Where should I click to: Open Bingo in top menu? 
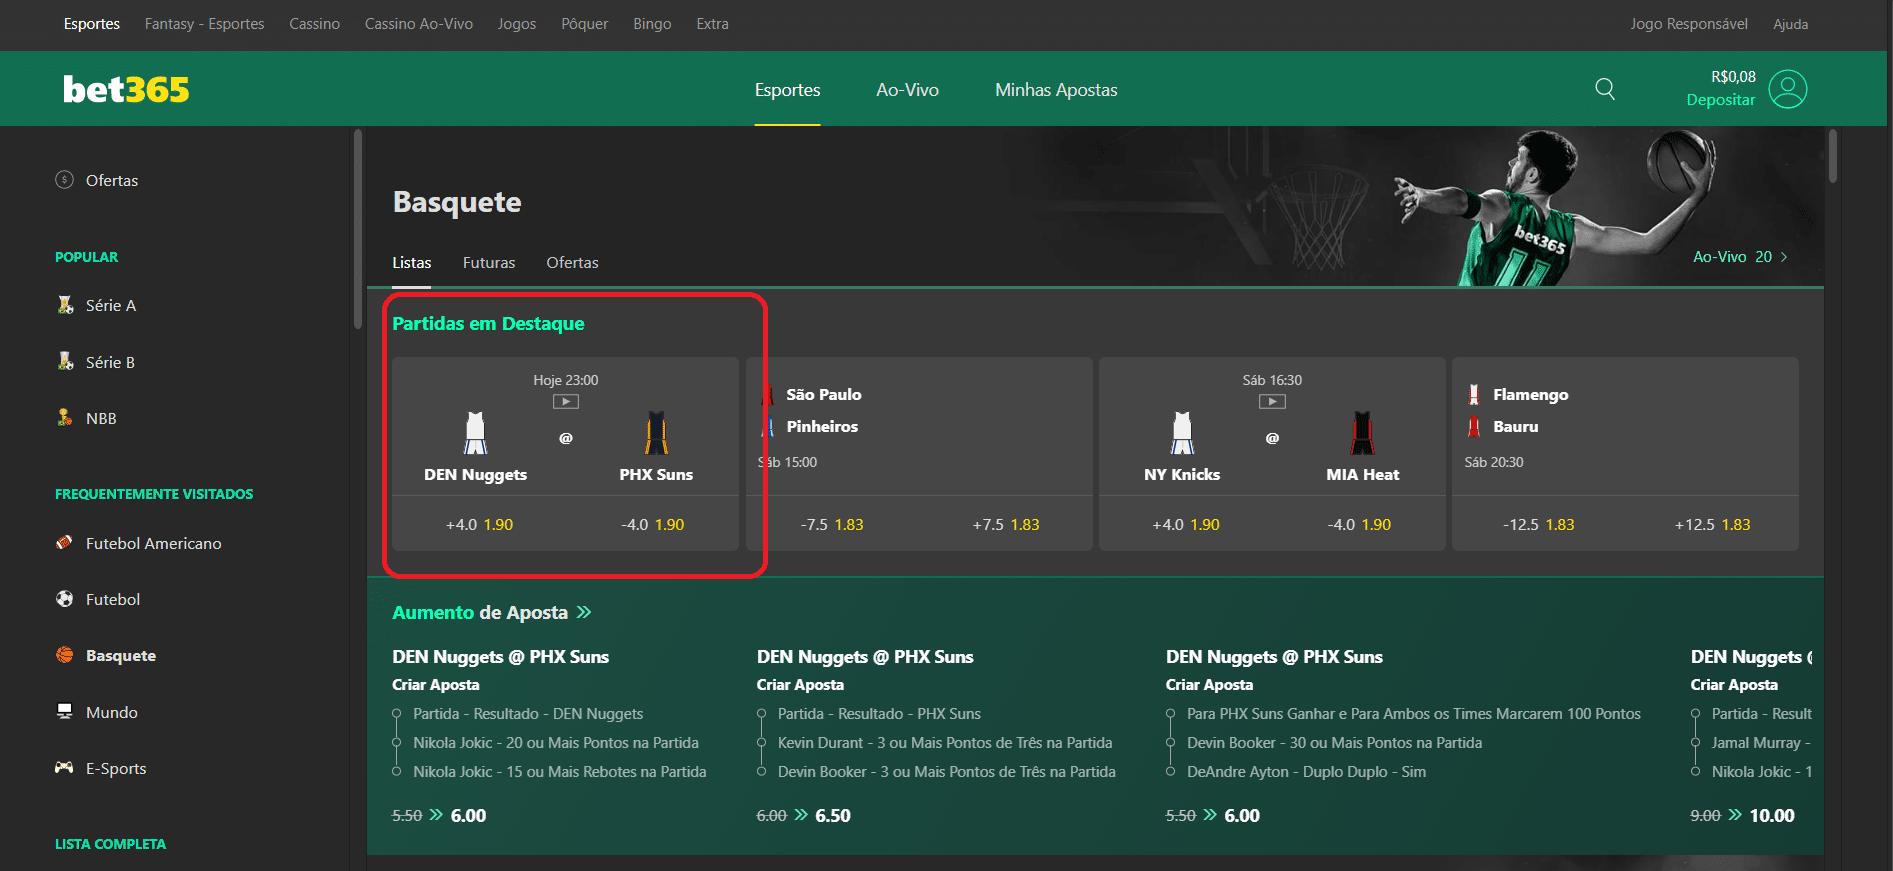coord(652,24)
